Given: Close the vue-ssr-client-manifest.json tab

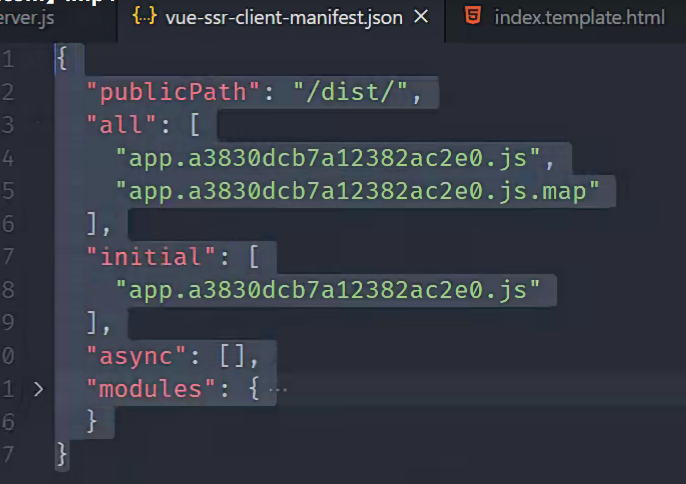Looking at the screenshot, I should [421, 17].
